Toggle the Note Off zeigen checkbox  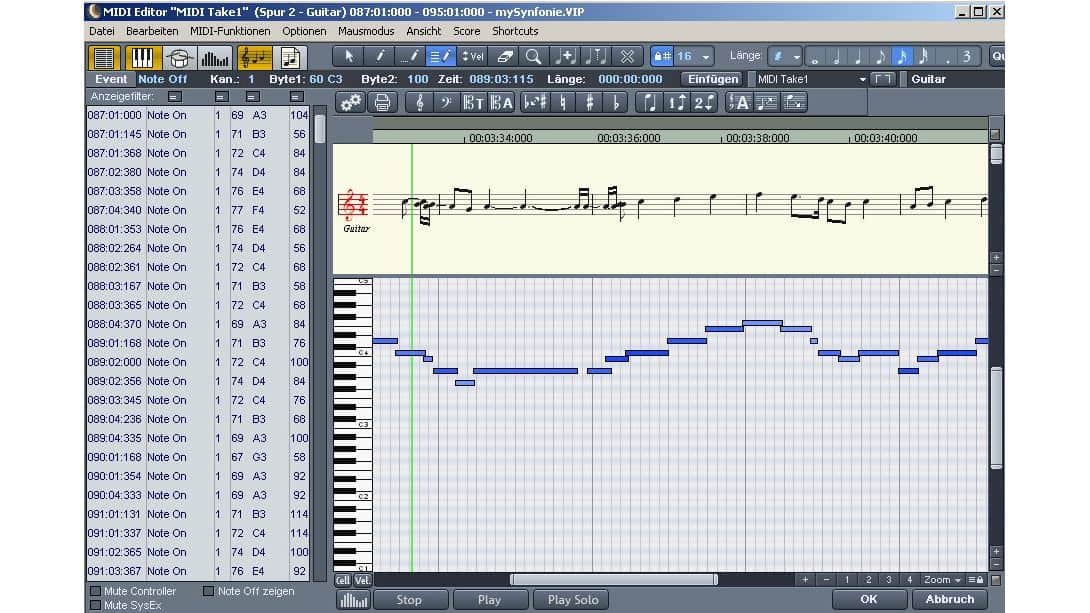click(208, 592)
